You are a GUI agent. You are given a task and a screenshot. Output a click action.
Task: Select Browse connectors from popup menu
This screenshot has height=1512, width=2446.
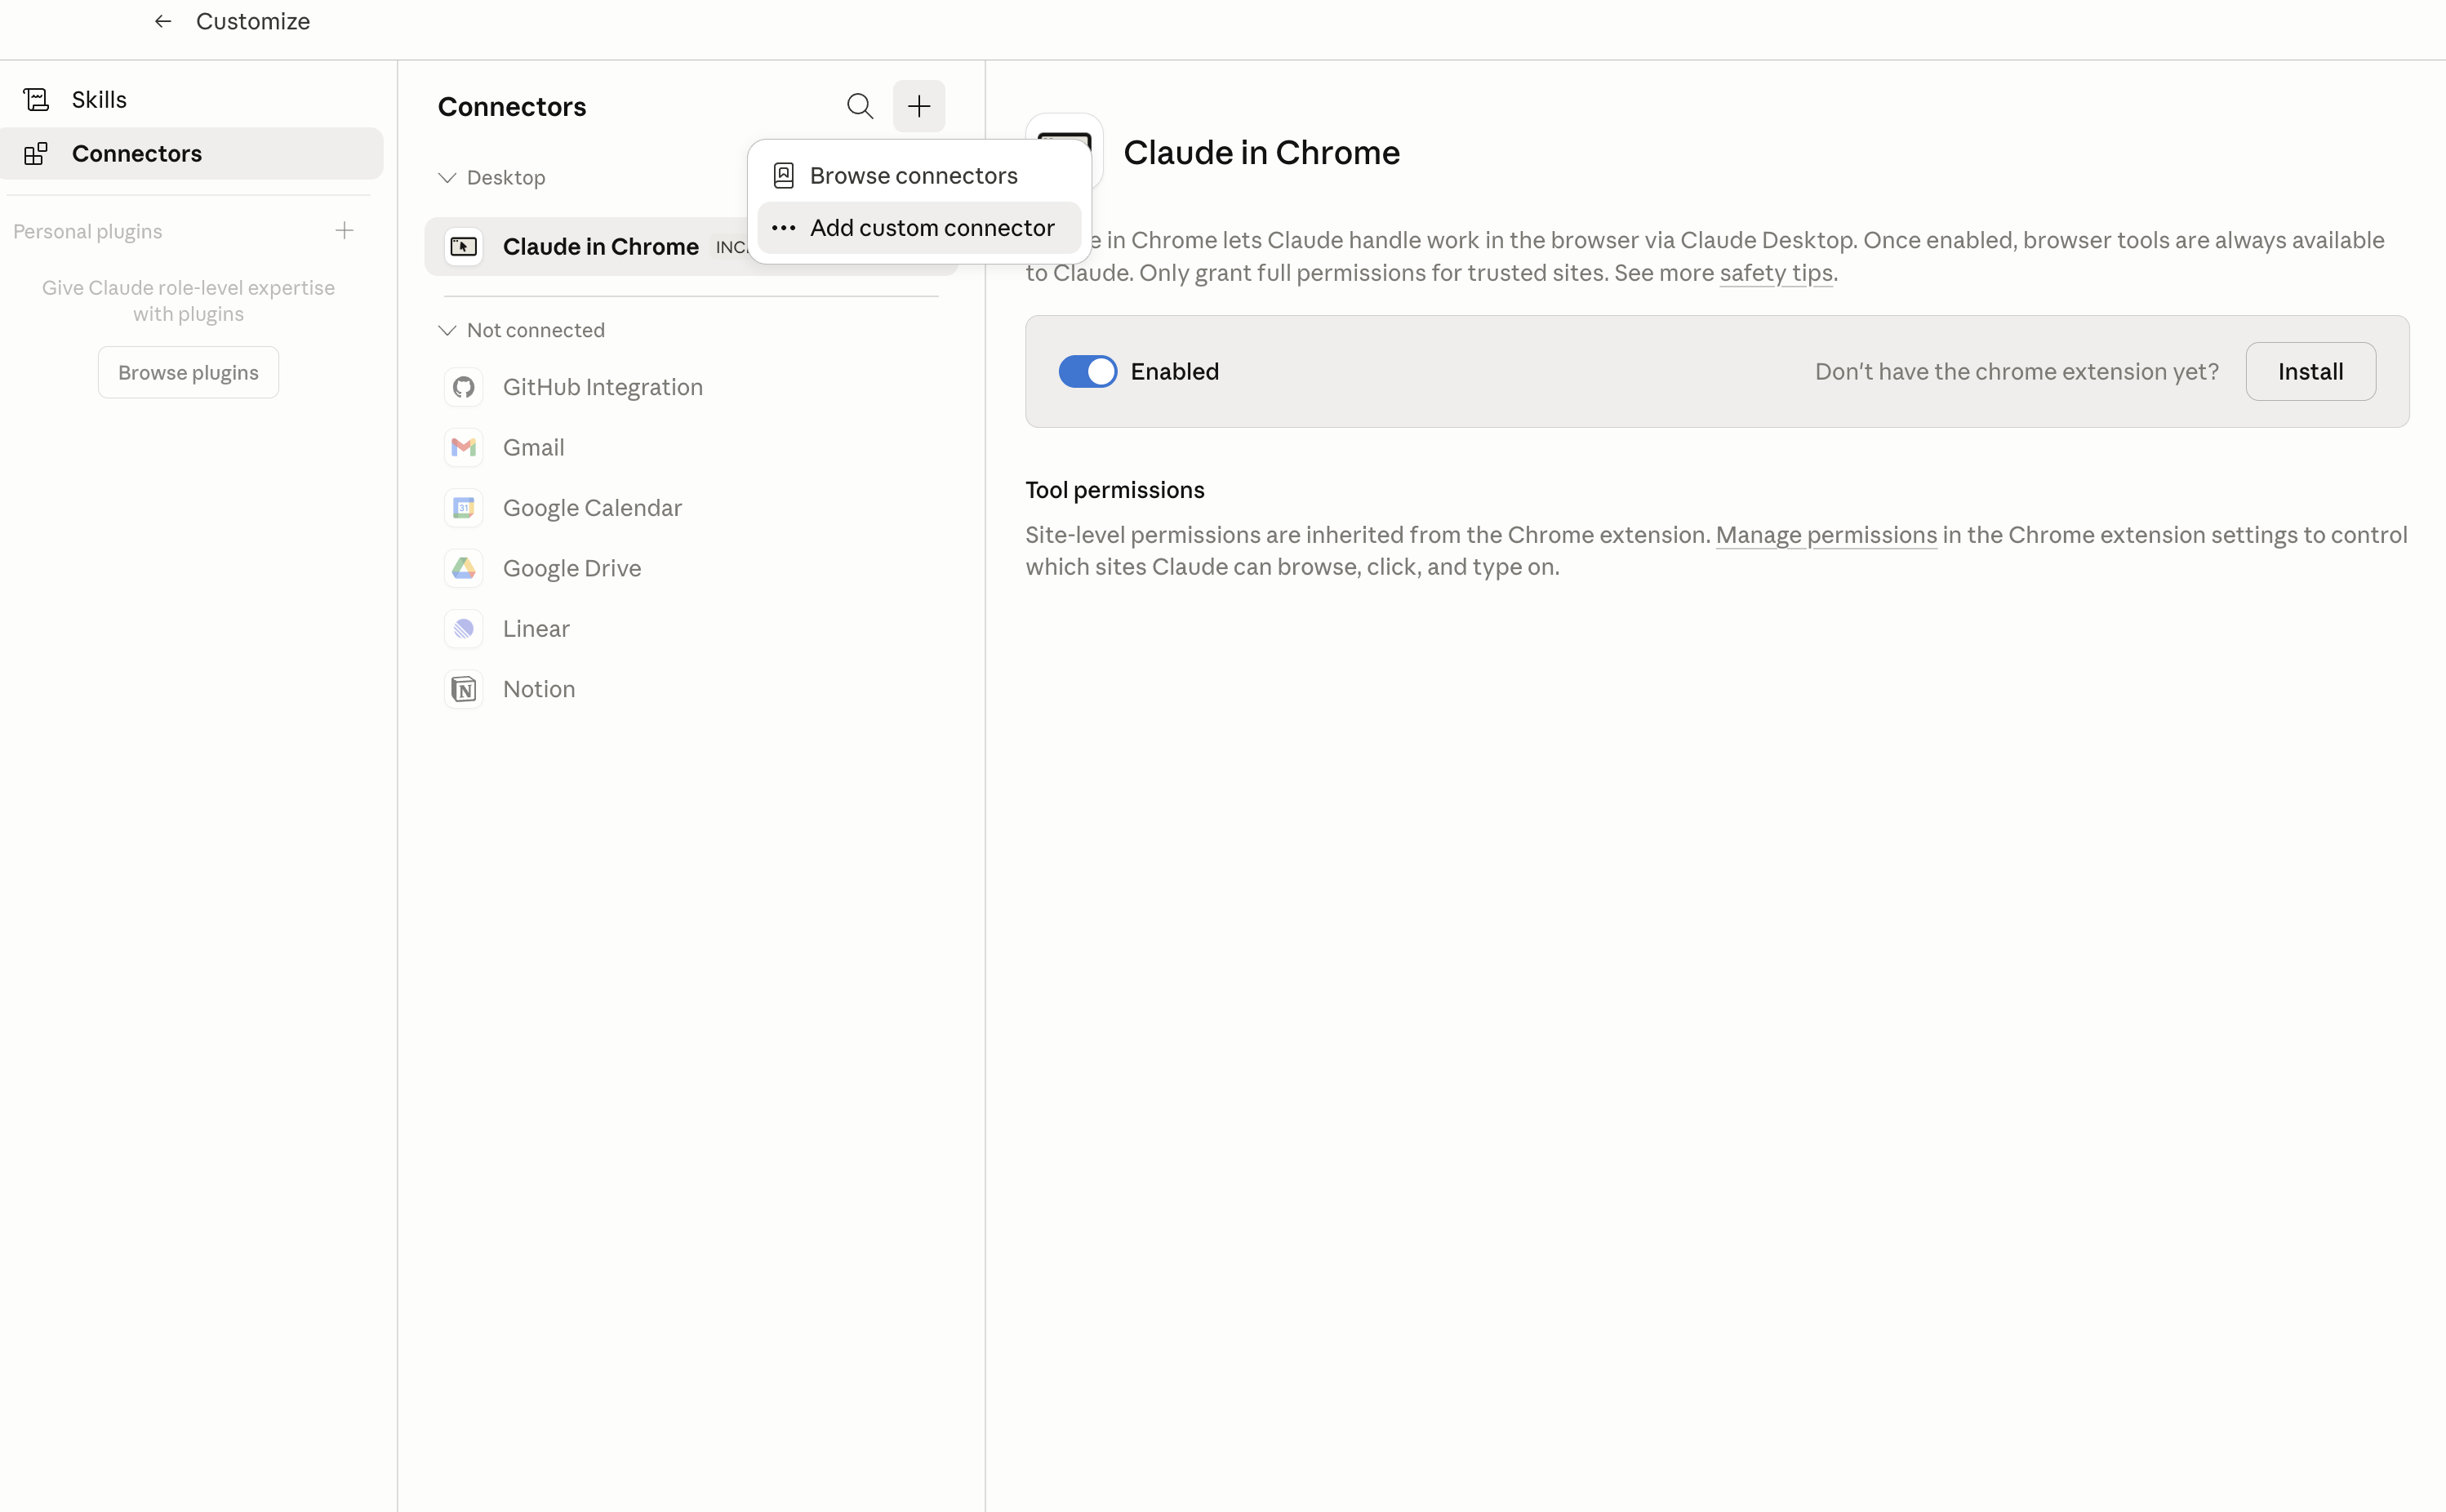[913, 176]
